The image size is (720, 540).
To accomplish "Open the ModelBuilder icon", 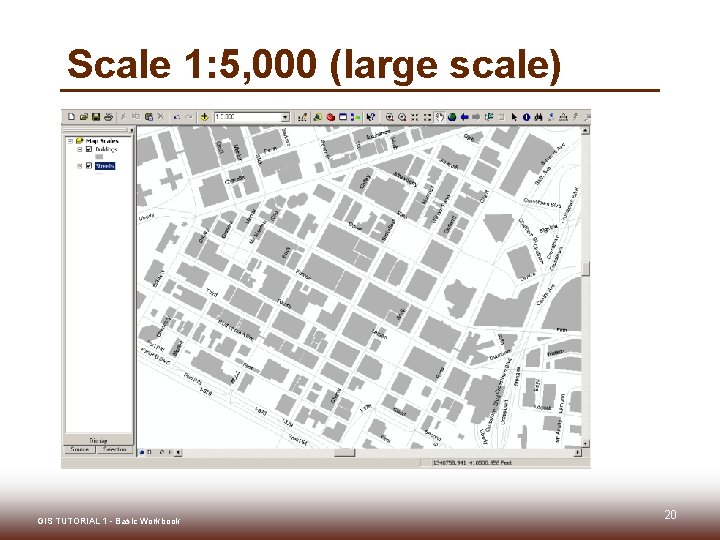I will 355,117.
